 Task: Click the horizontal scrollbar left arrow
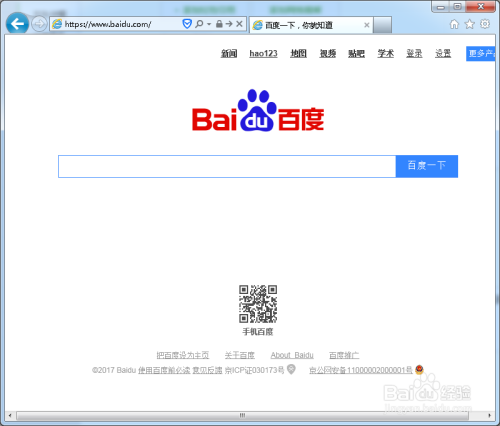pos(10,415)
